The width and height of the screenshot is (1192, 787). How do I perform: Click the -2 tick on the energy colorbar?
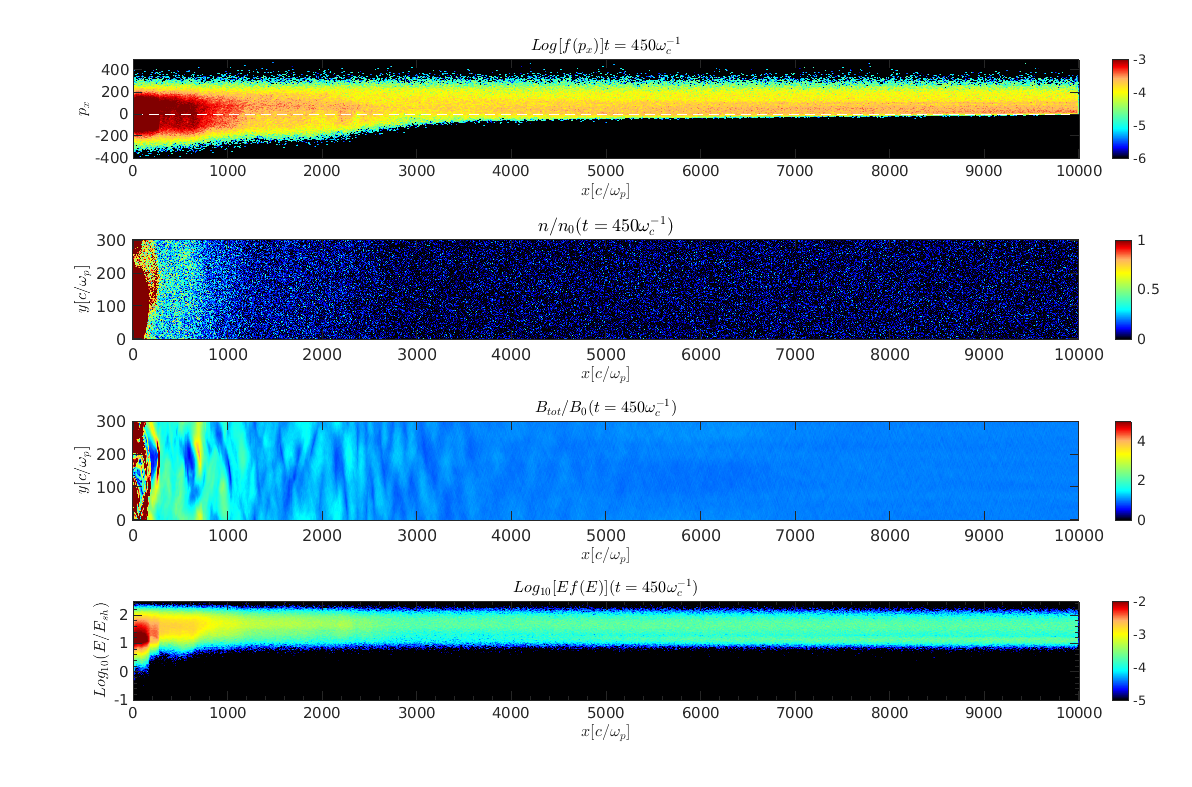(1140, 601)
